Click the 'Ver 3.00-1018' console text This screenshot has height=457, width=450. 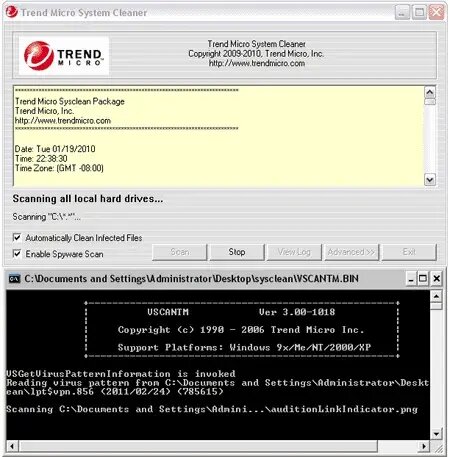pos(297,312)
